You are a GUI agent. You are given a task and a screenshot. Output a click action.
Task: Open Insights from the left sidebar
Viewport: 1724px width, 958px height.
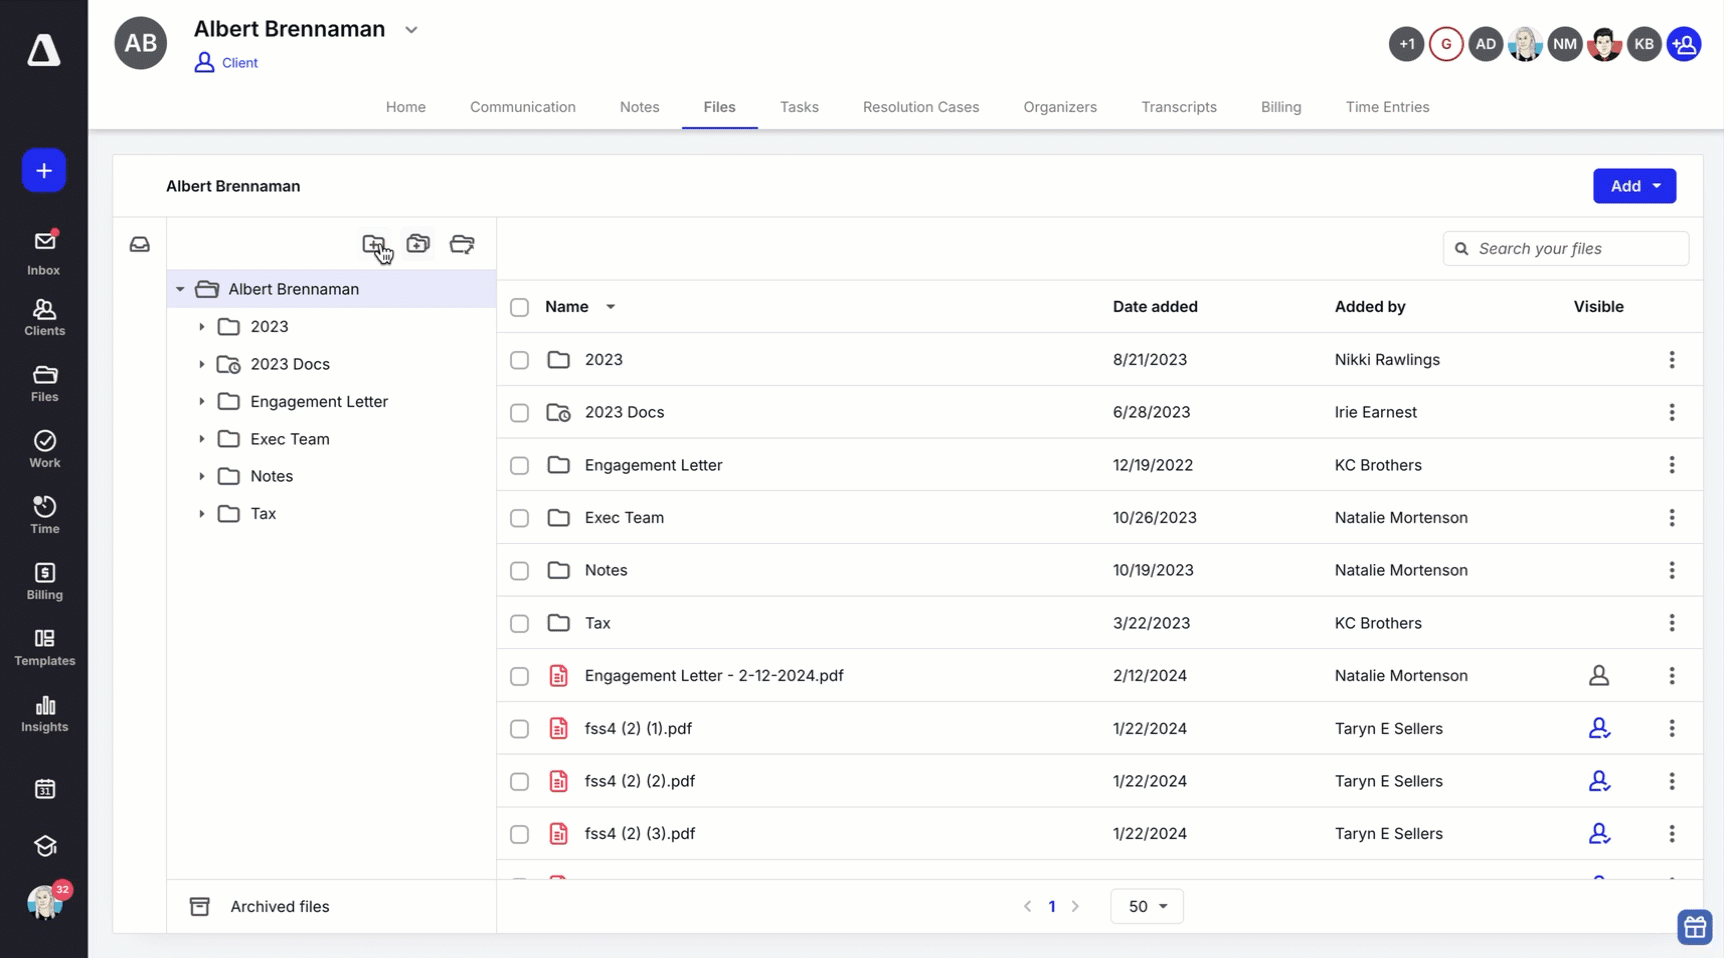pos(44,714)
